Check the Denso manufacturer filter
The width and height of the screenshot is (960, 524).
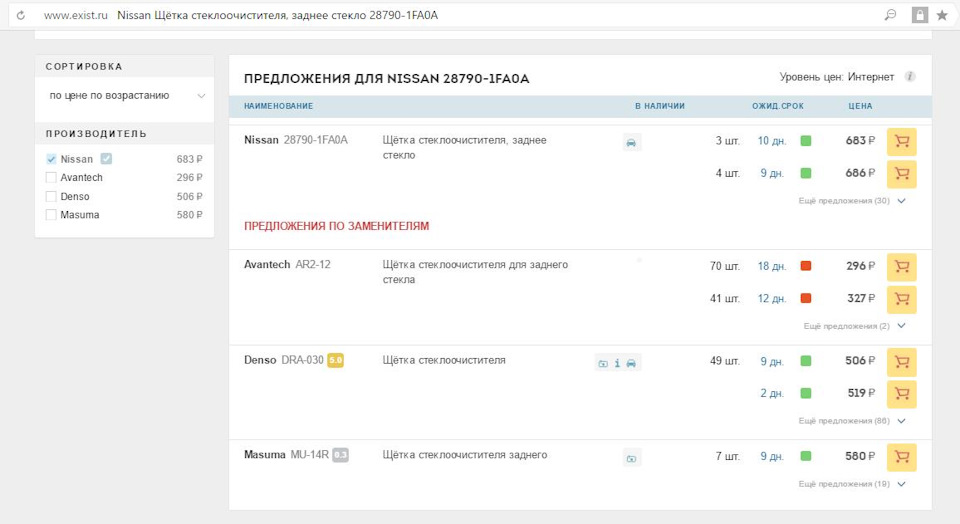click(51, 196)
